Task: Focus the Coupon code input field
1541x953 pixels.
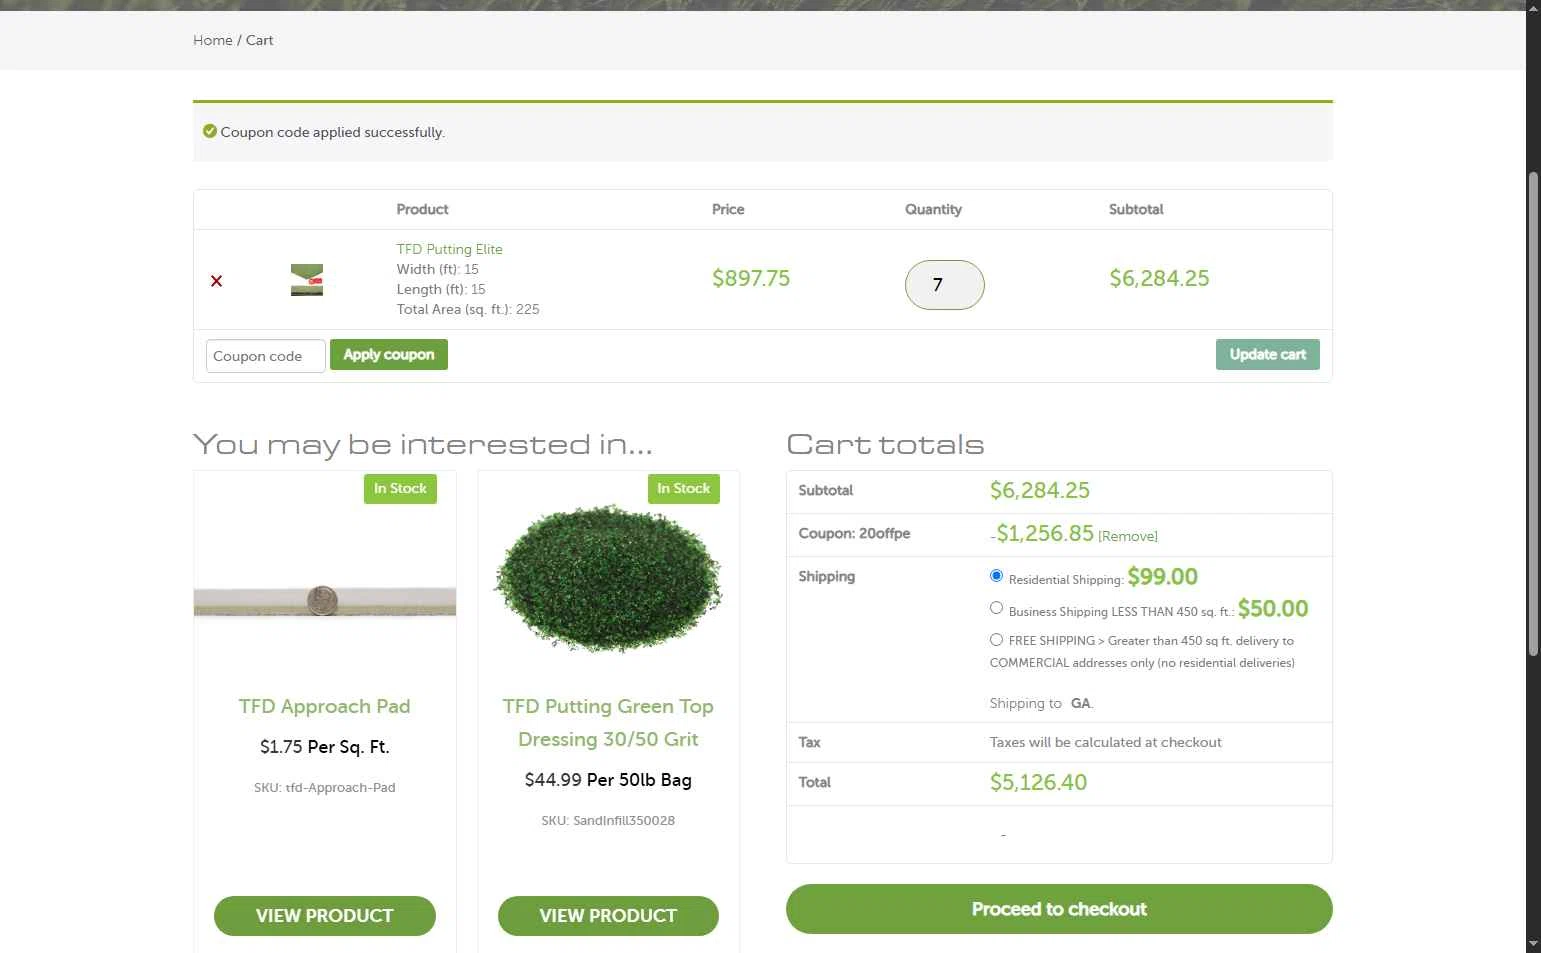Action: coord(265,356)
